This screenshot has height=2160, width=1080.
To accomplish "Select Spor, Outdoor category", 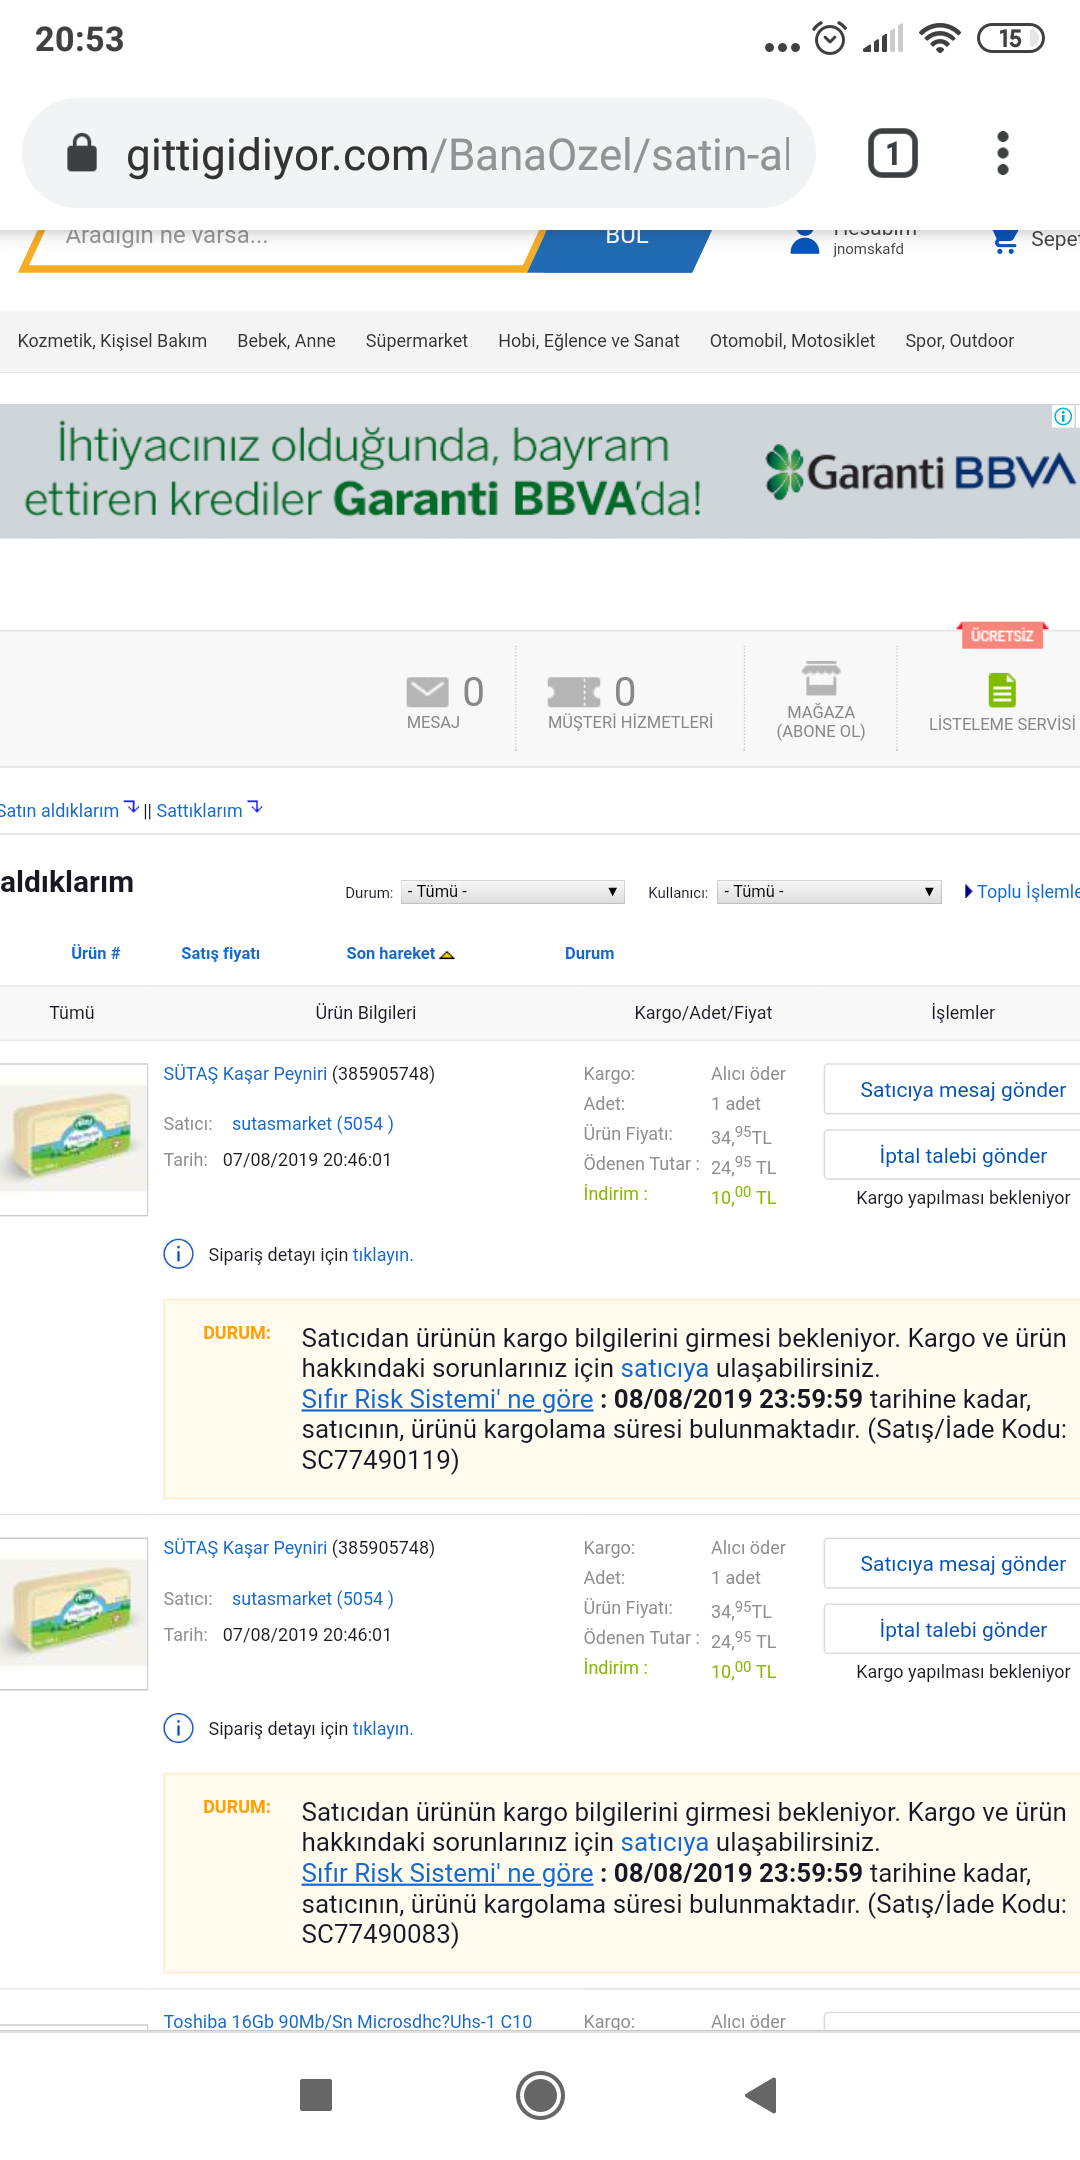I will pos(960,341).
